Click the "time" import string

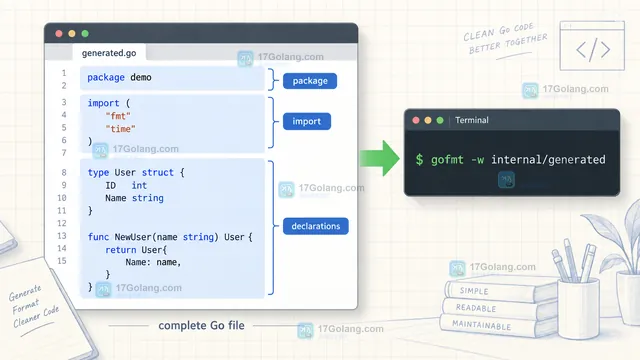tap(120, 129)
